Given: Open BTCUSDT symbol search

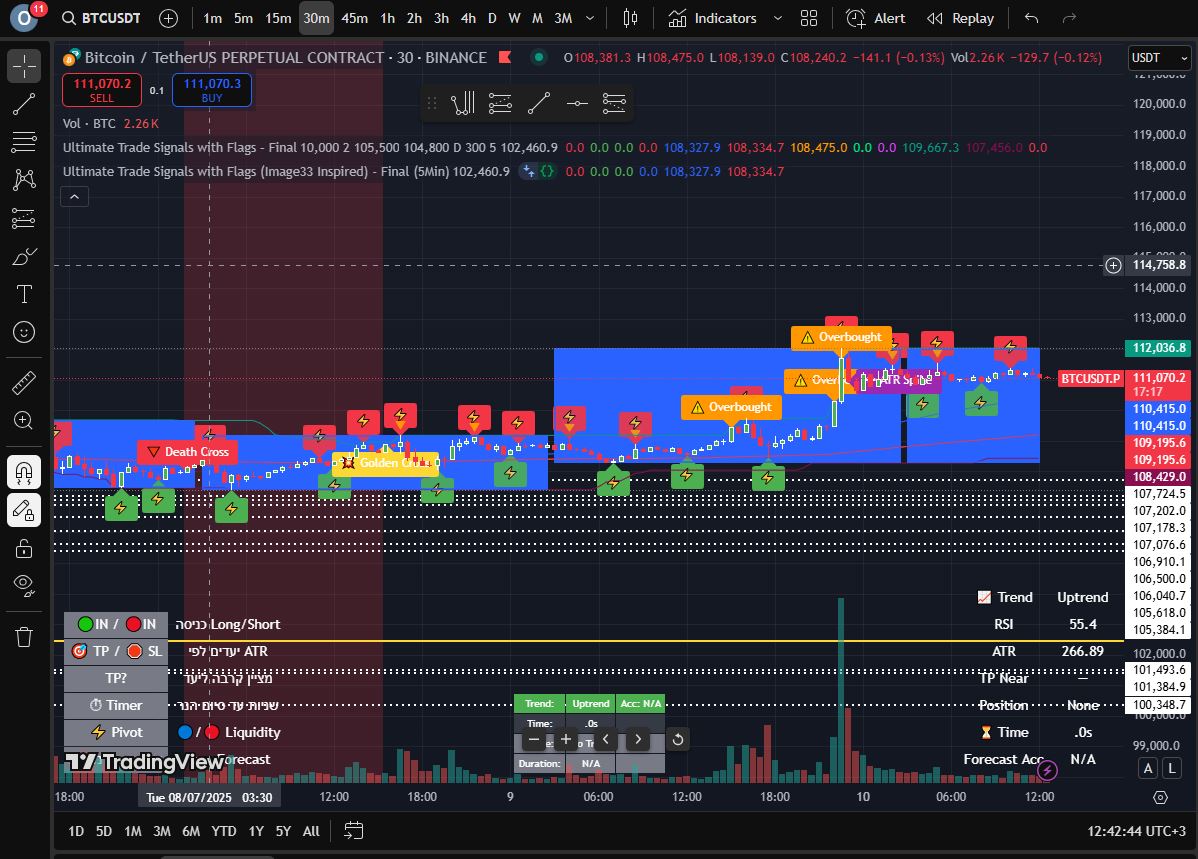Looking at the screenshot, I should point(102,18).
